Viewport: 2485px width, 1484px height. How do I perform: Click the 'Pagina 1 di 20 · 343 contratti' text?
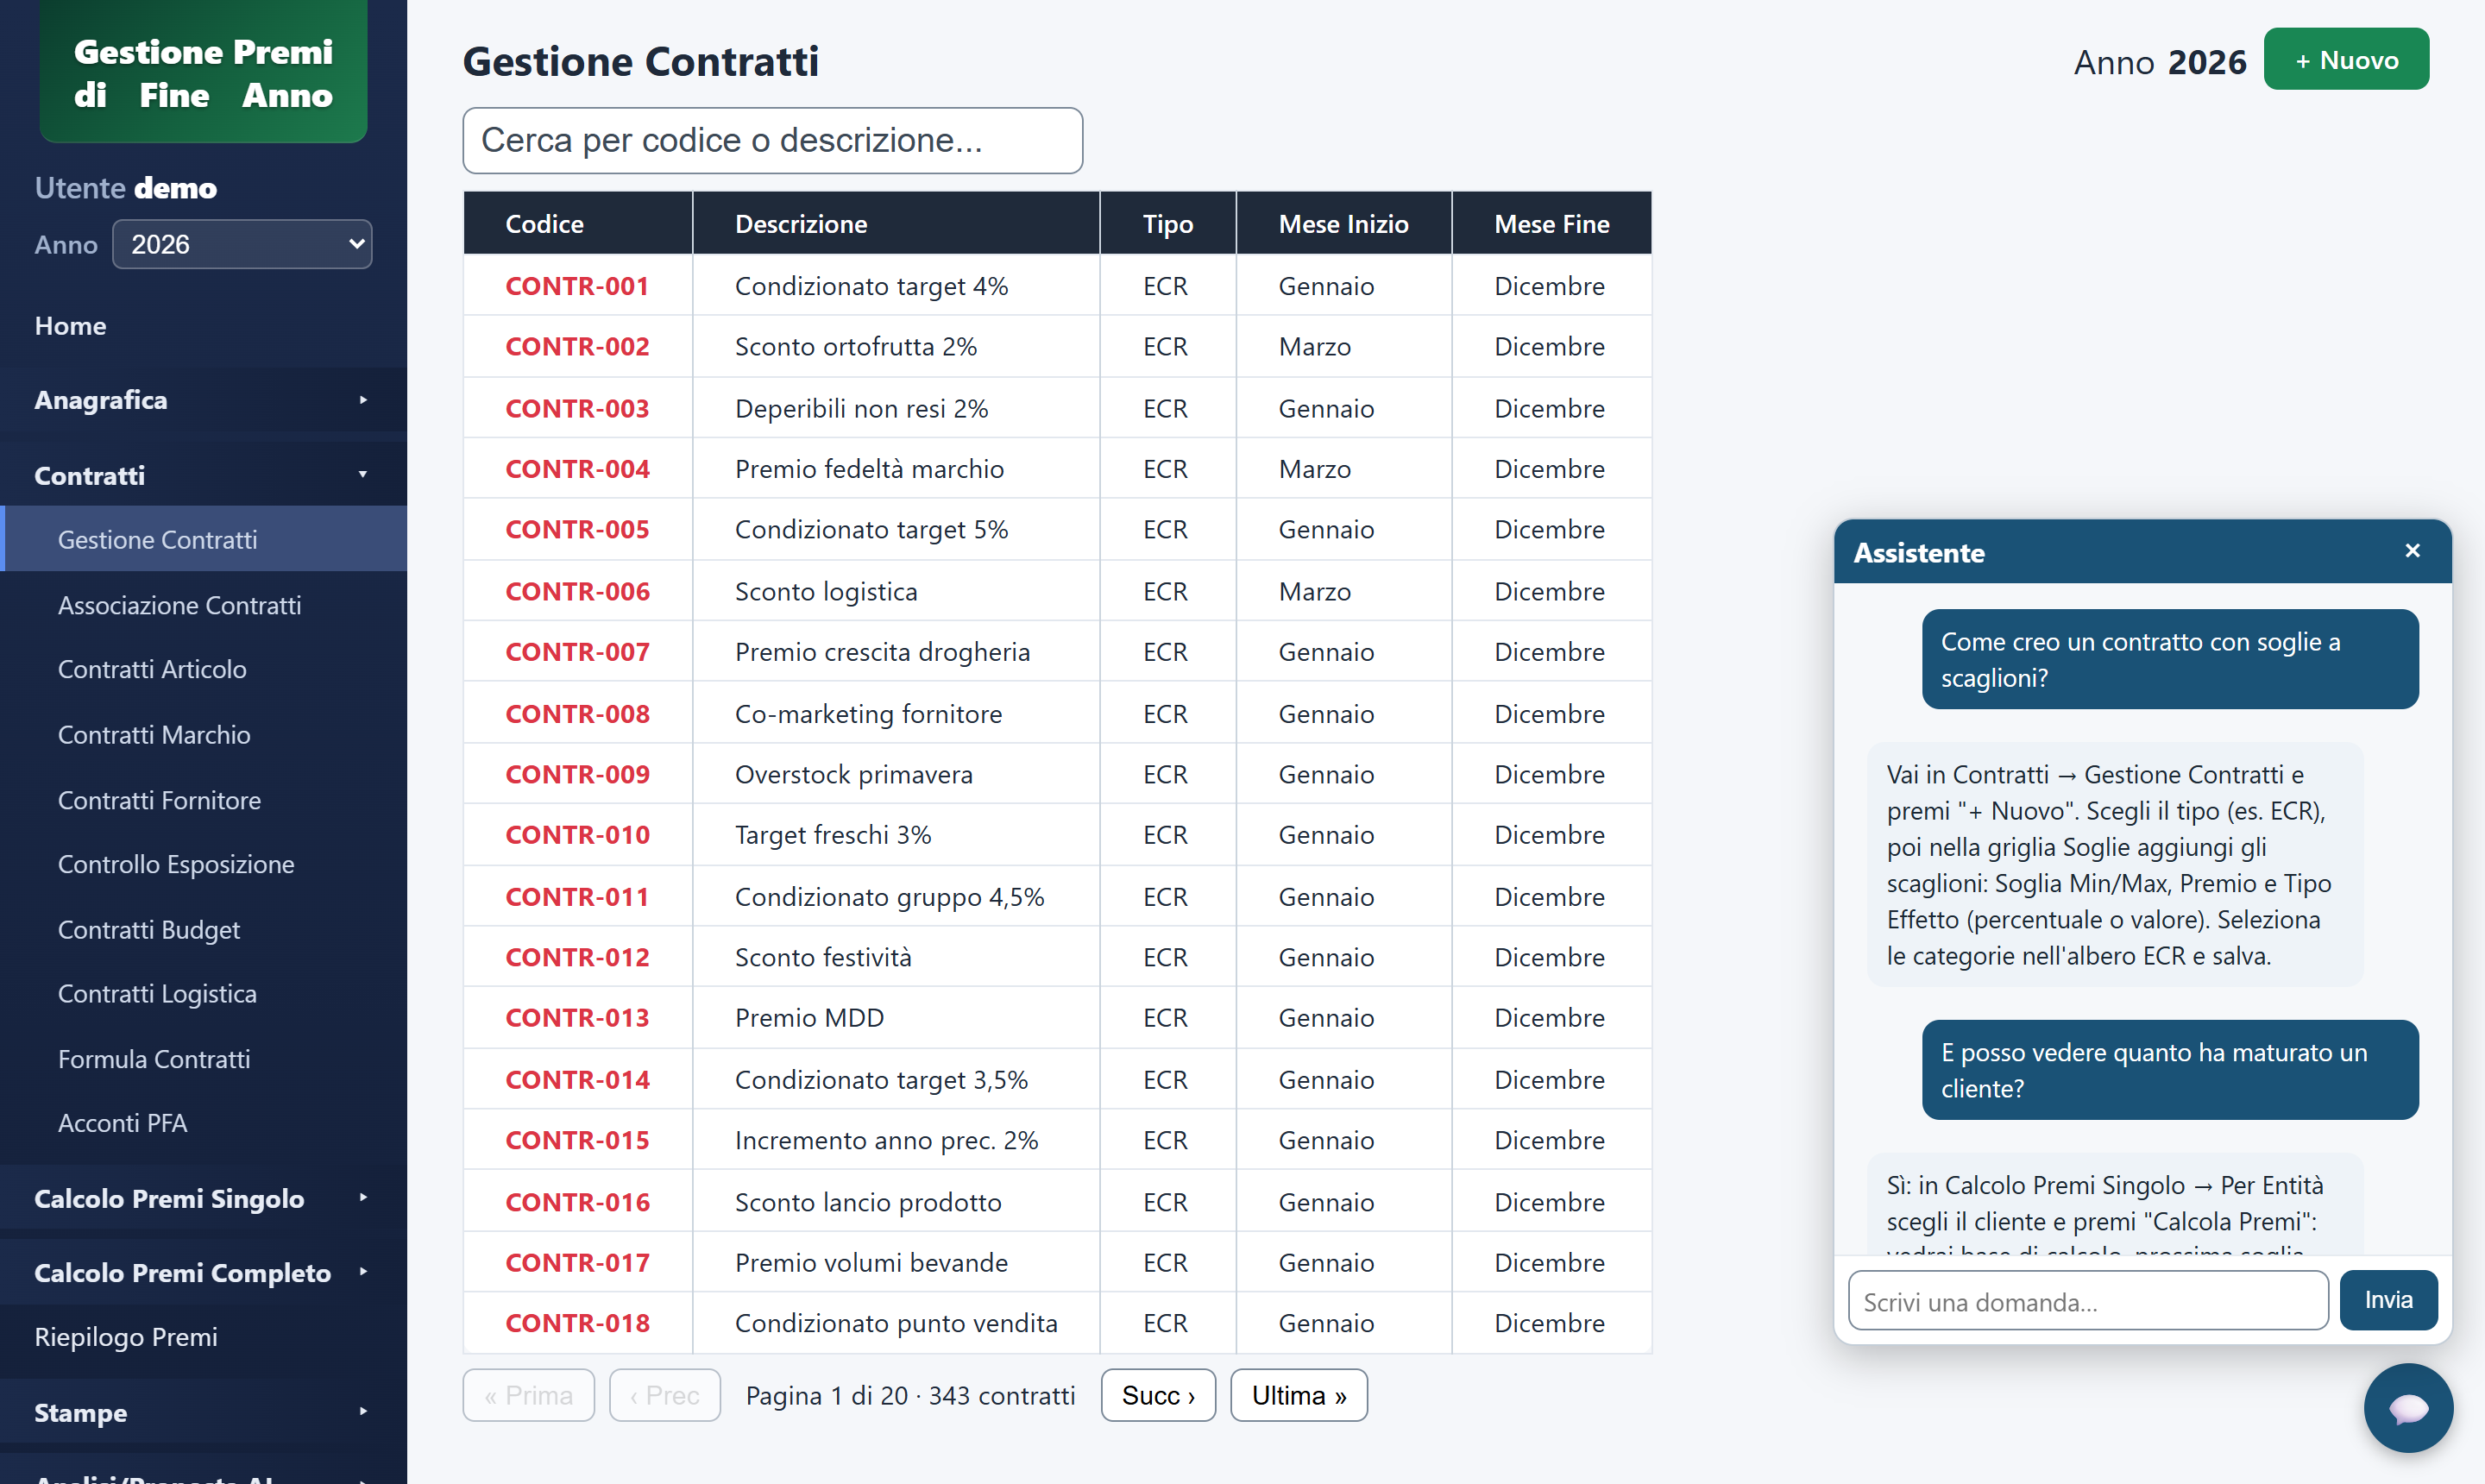pos(910,1395)
